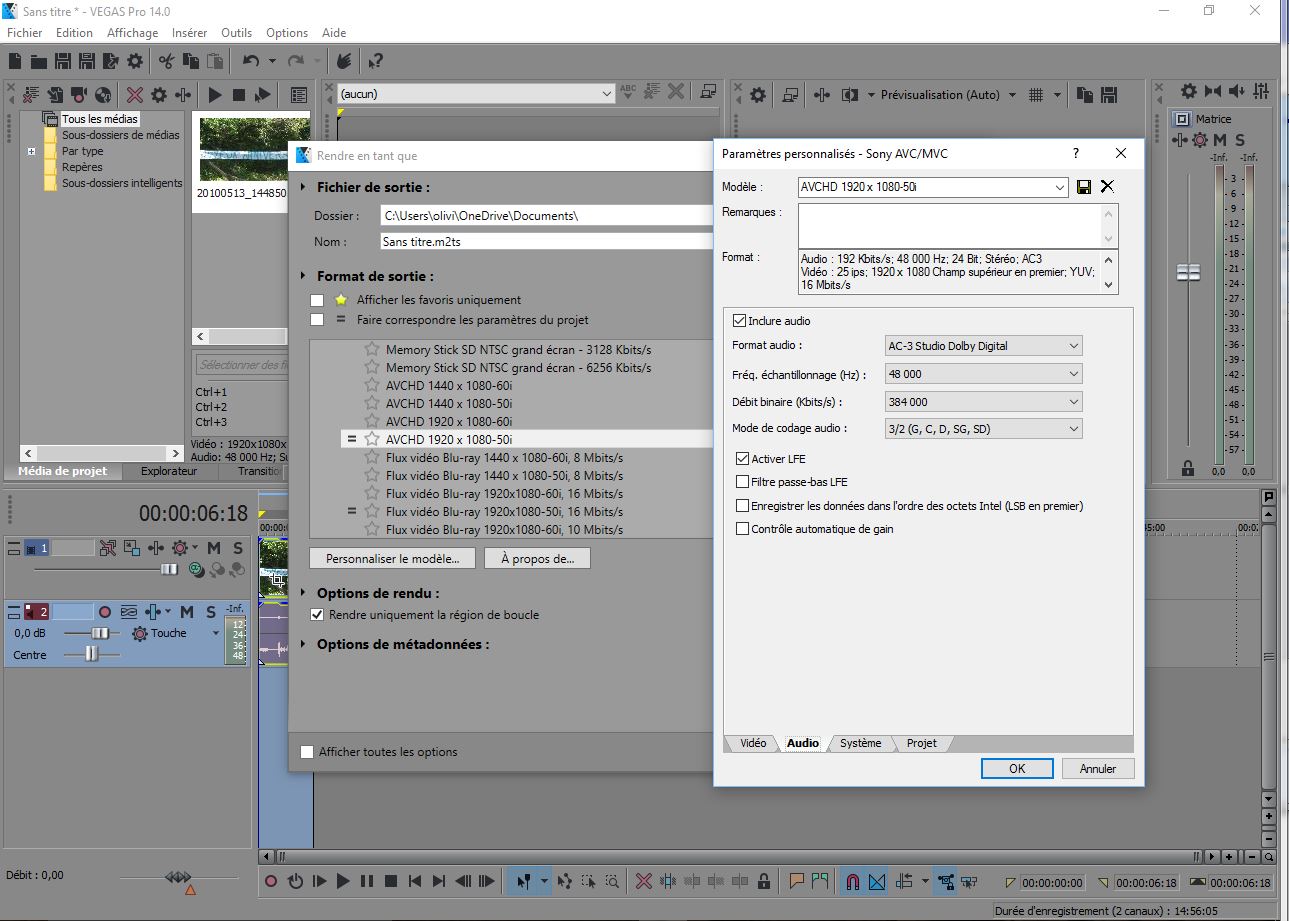1289x921 pixels.
Task: Arm audio track 2 for recording
Action: click(x=104, y=611)
